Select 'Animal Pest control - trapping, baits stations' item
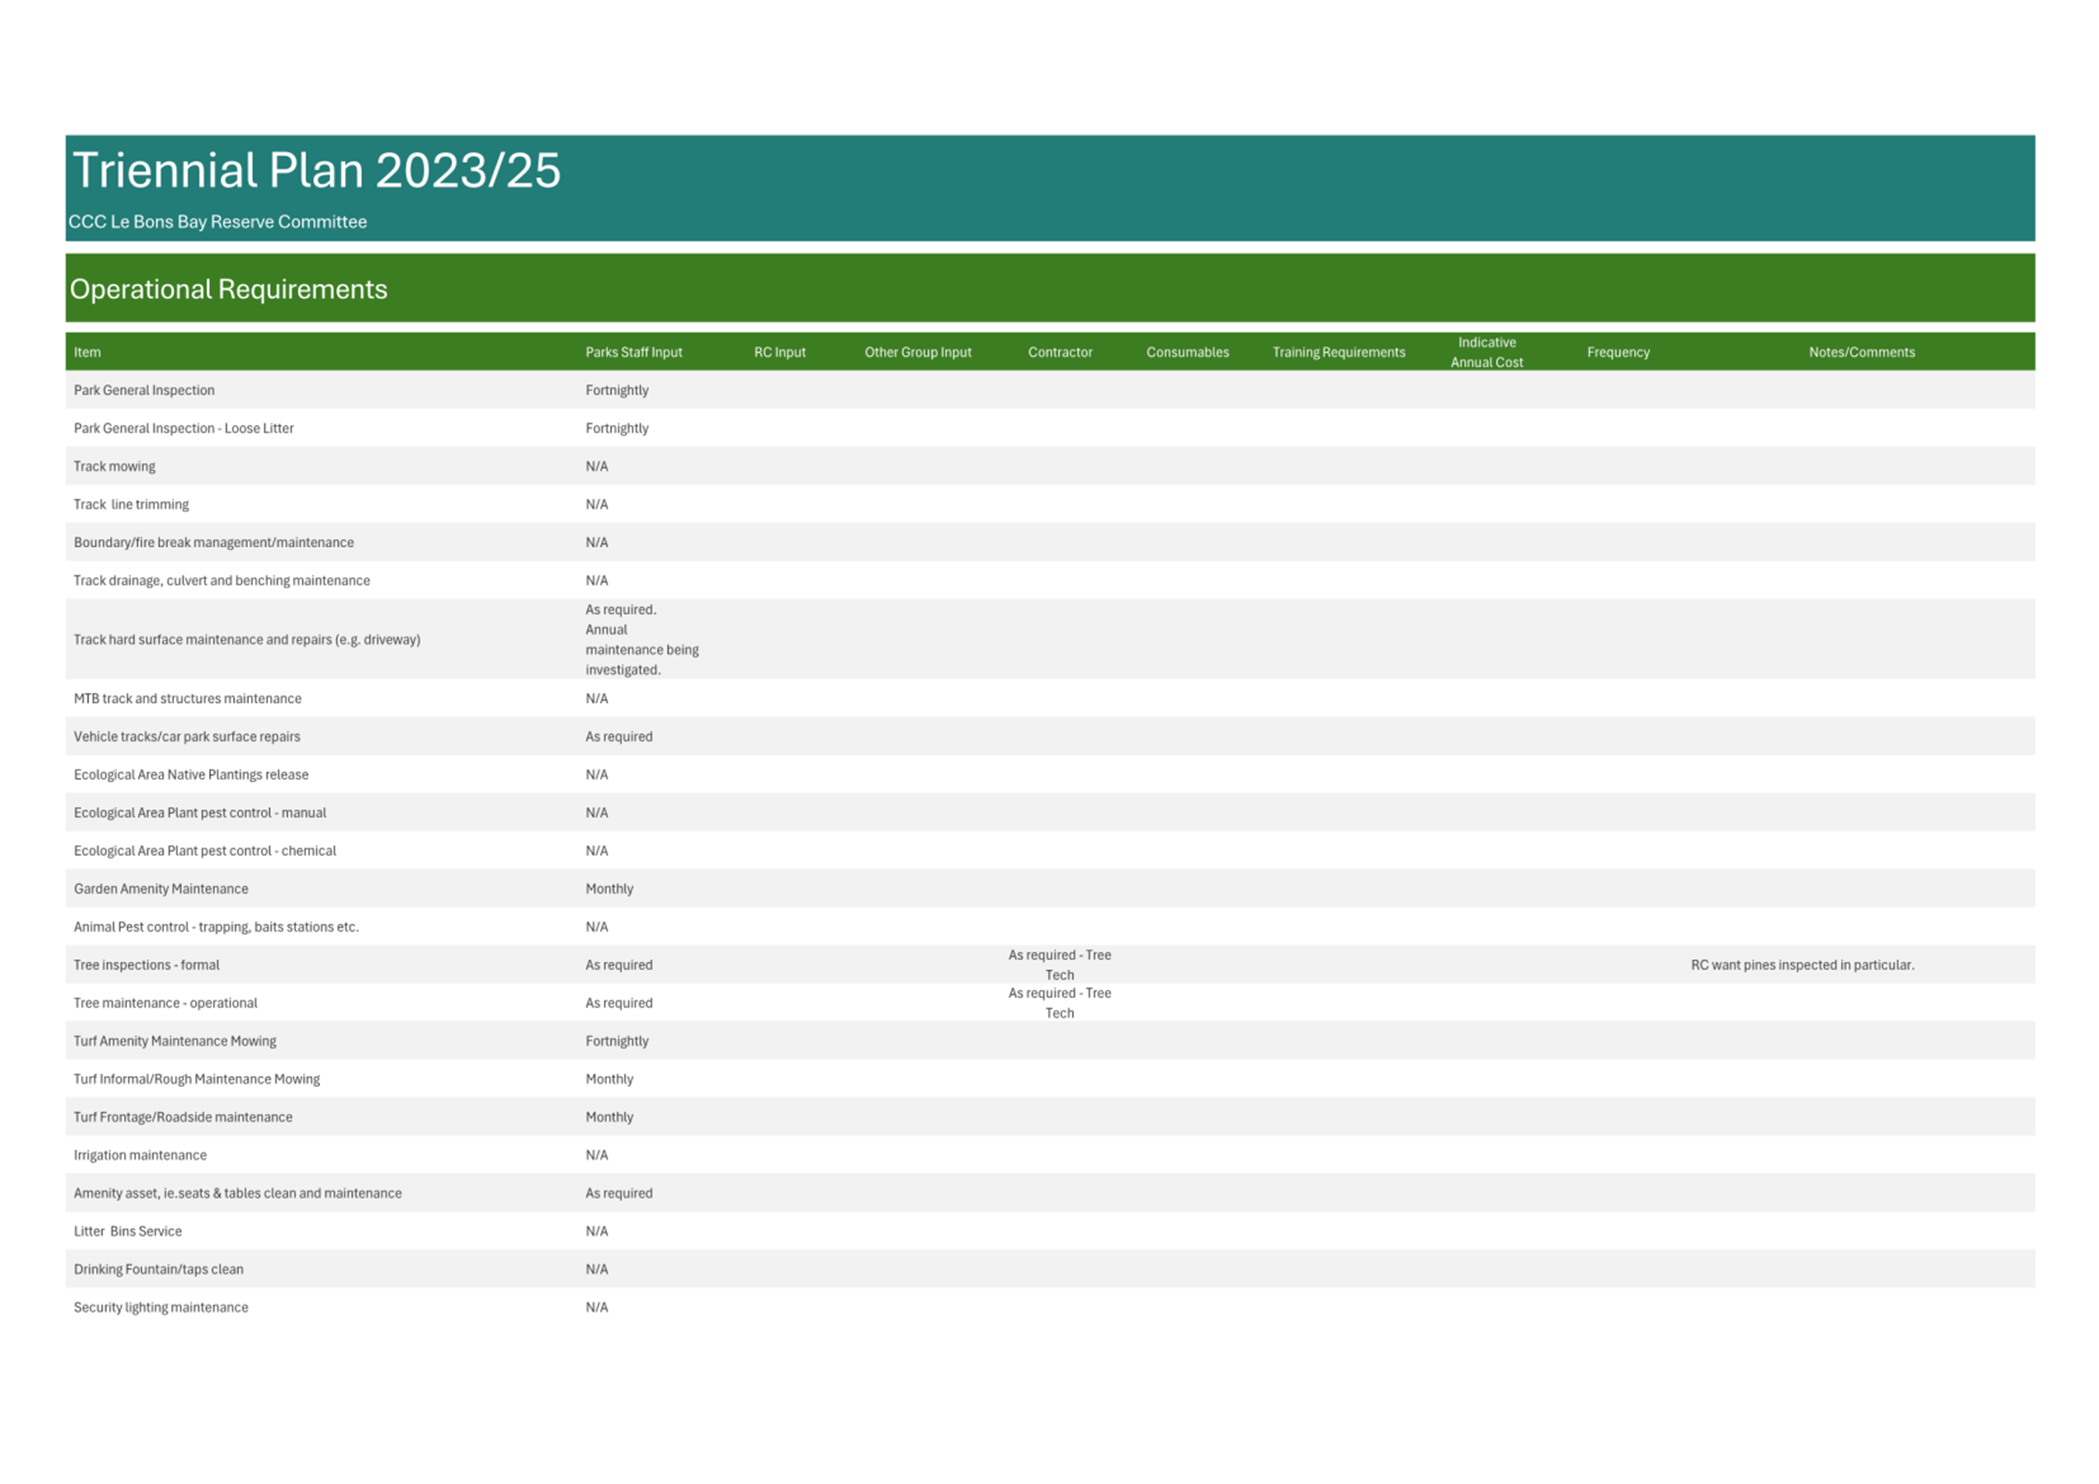This screenshot has height=1484, width=2099. coord(216,926)
